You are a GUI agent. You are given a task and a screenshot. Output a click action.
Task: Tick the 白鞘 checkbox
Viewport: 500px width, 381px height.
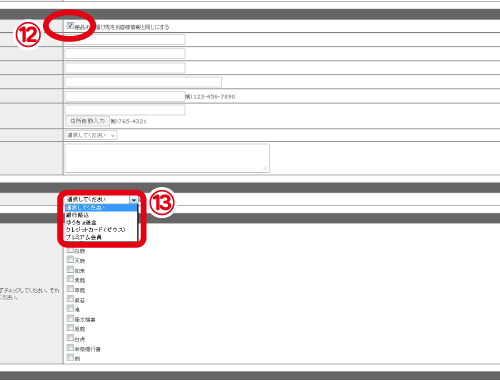[x=70, y=250]
